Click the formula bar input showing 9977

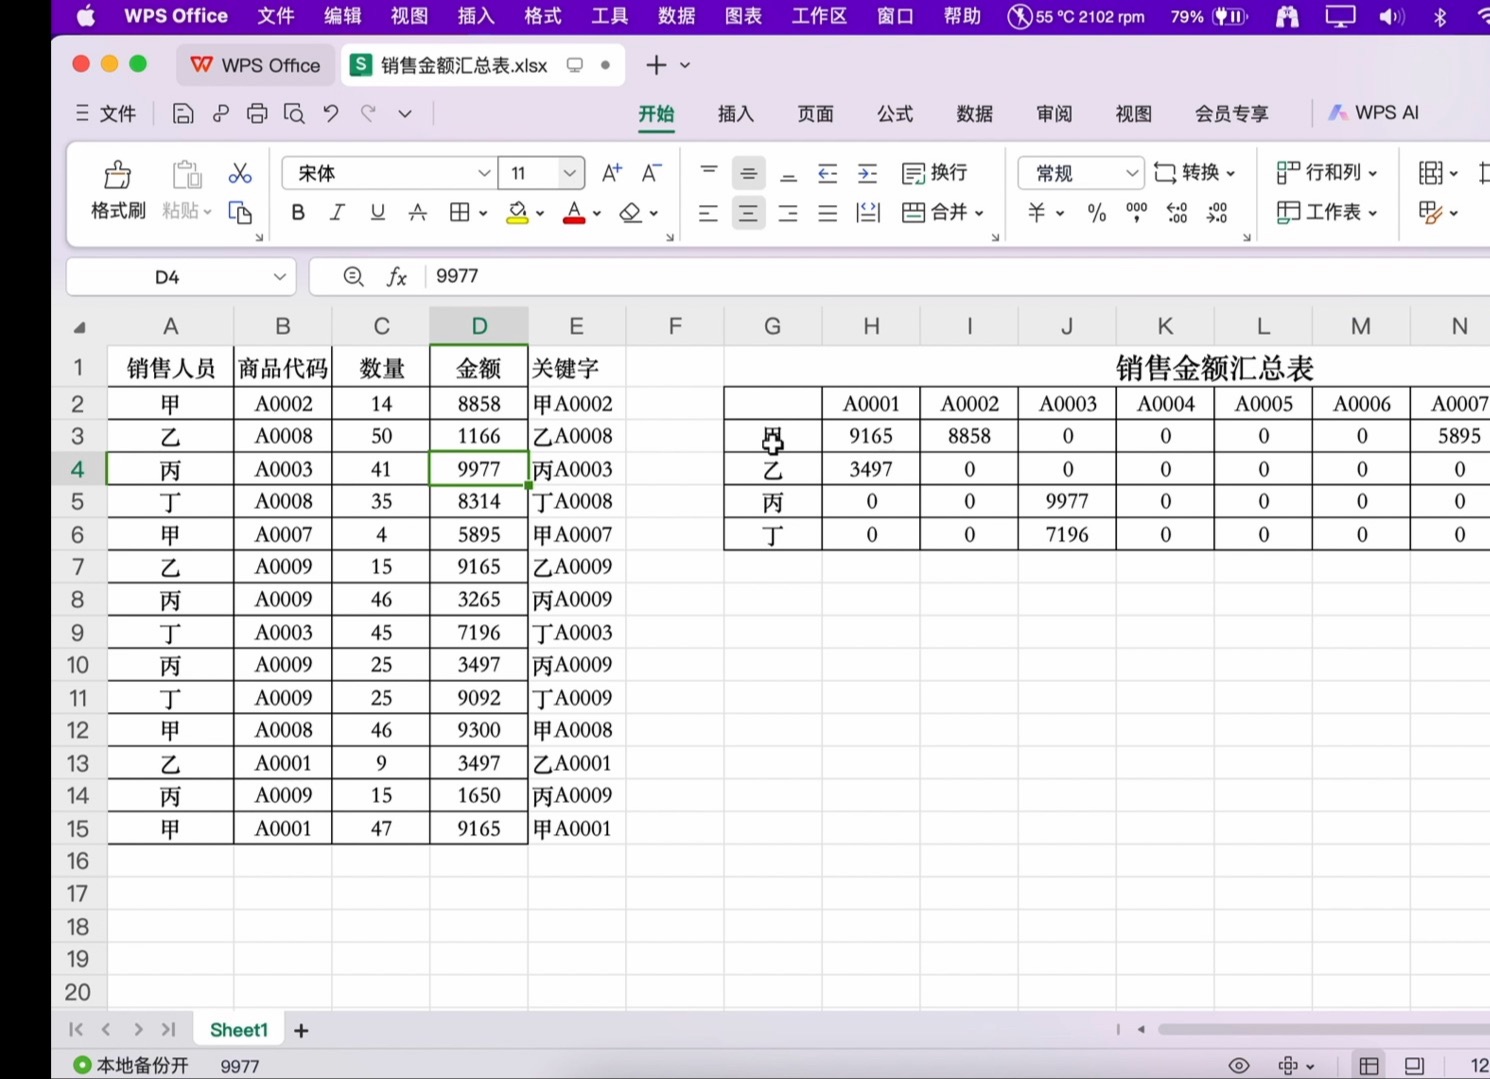[x=957, y=277]
